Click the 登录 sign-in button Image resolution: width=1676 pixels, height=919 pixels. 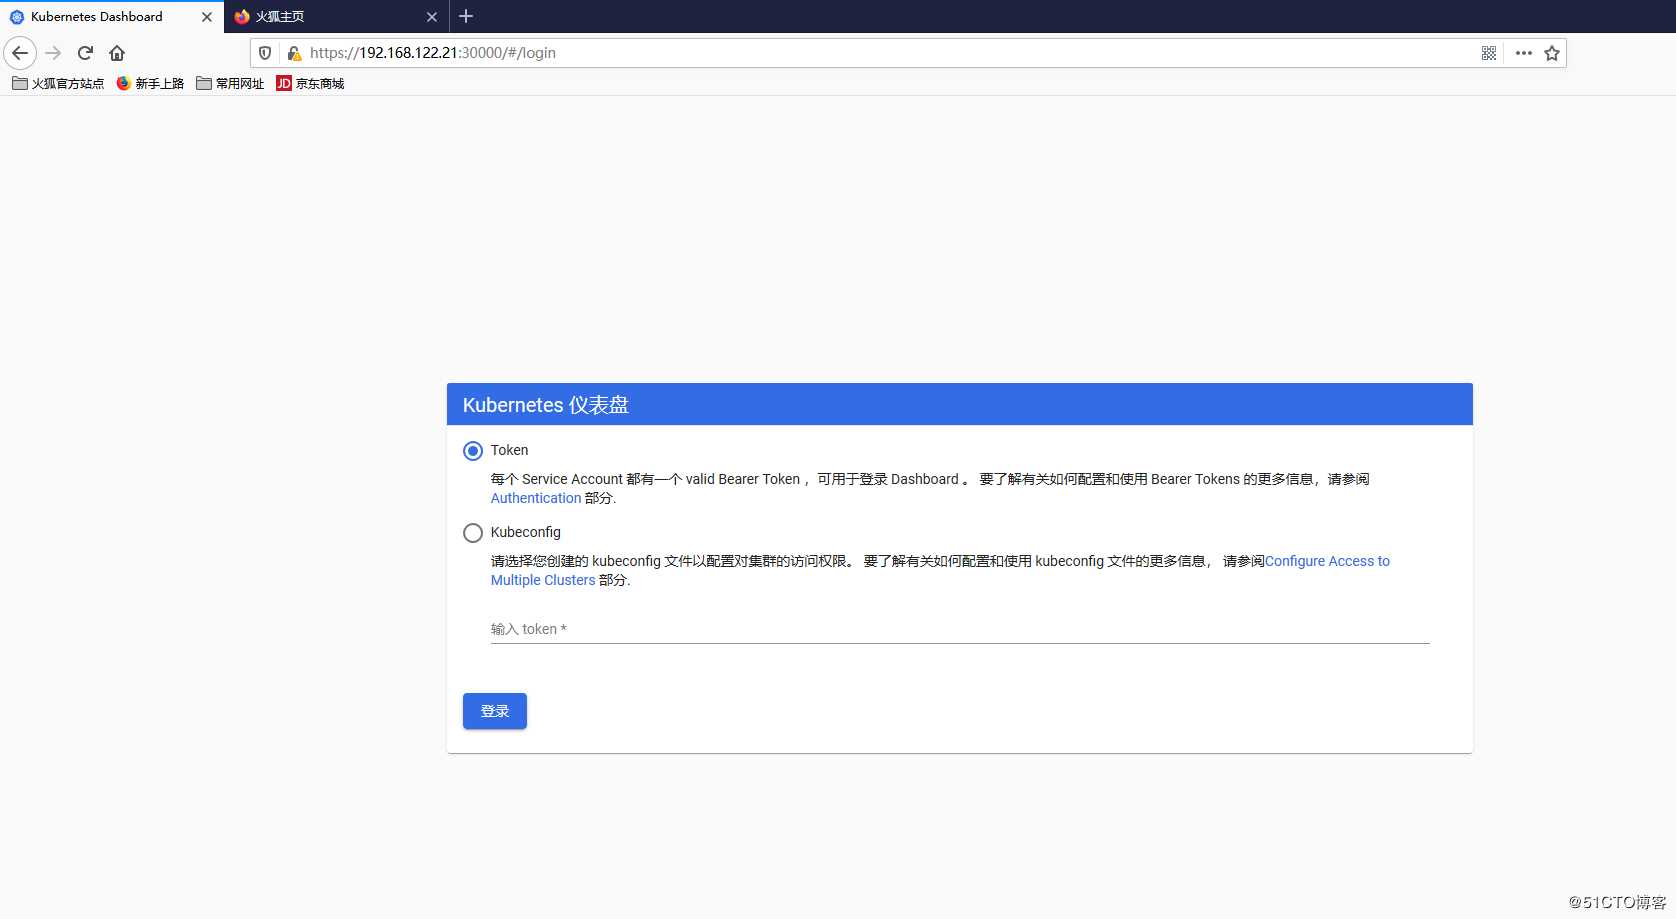click(x=495, y=711)
